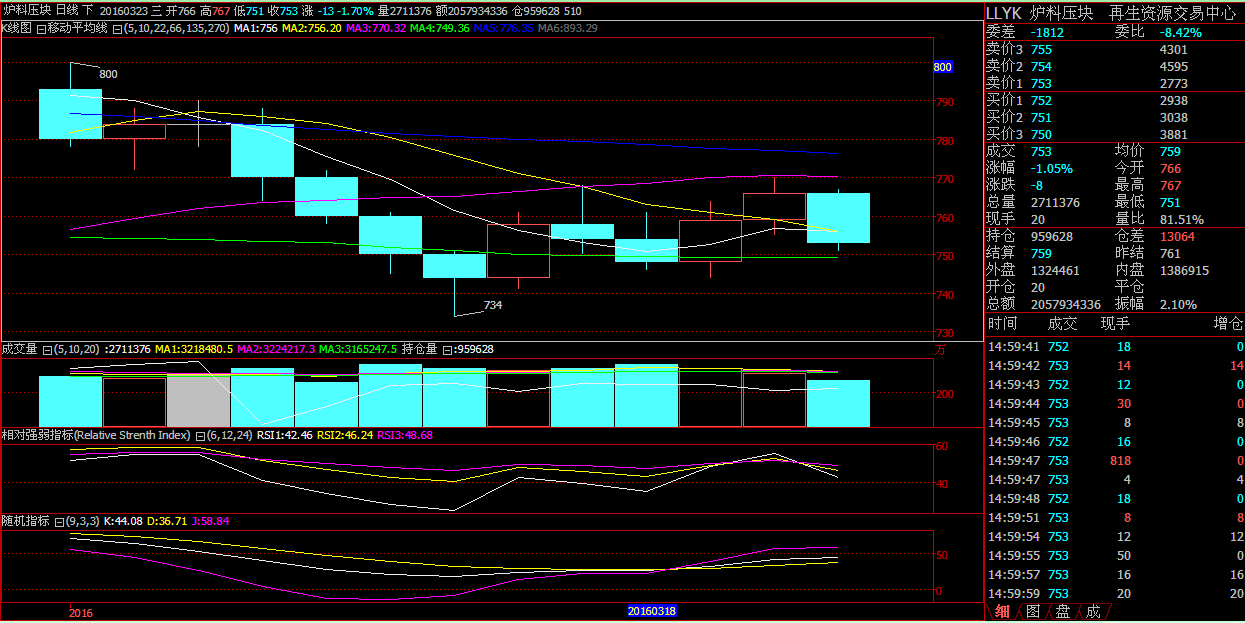The height and width of the screenshot is (623, 1245).
Task: Open the 盘 tab
Action: tap(1063, 611)
